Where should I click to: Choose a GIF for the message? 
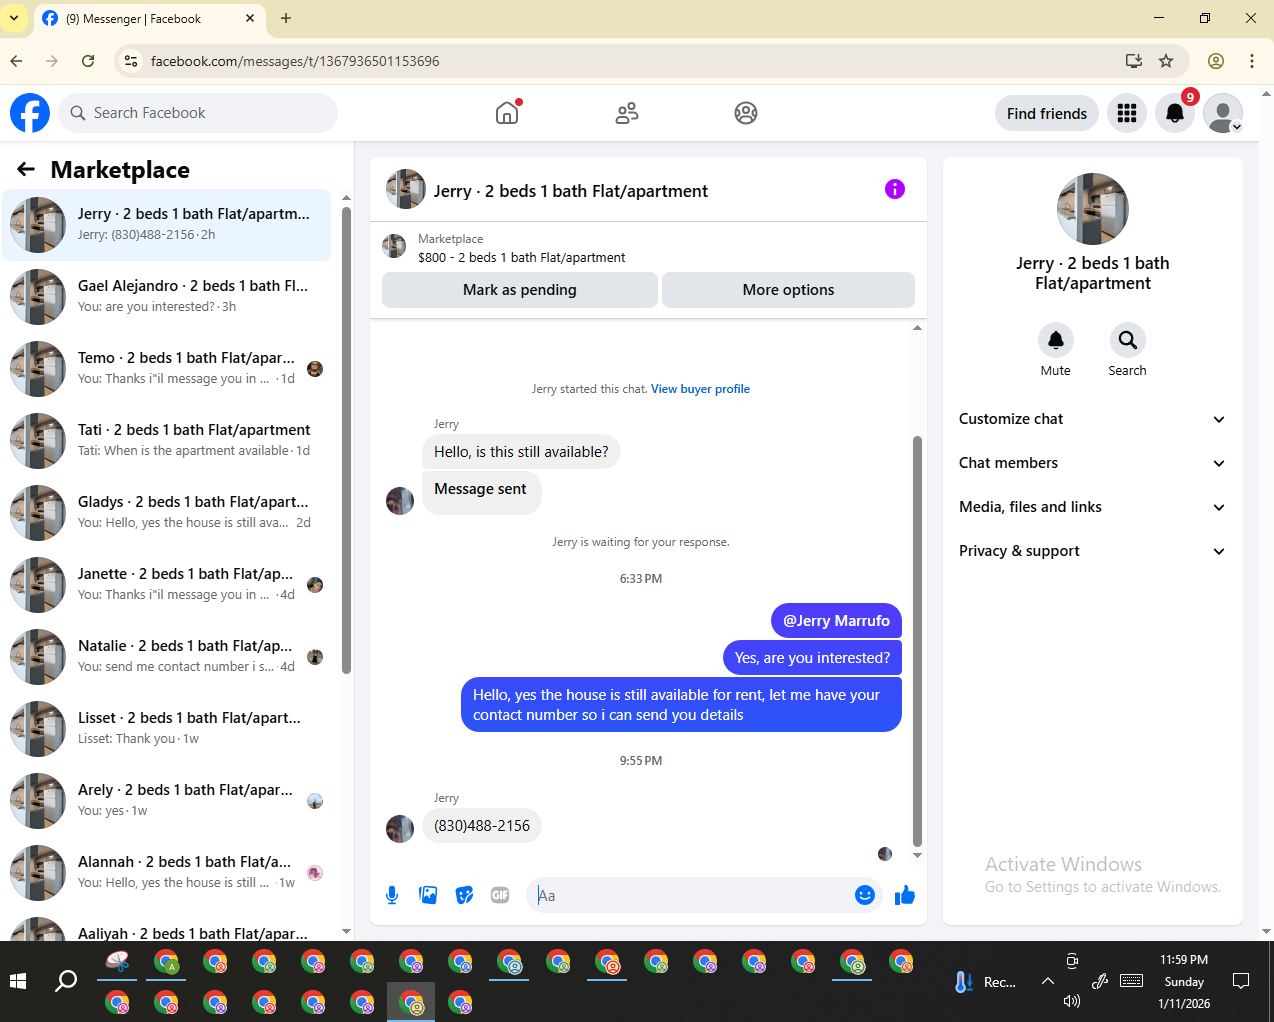coord(500,895)
